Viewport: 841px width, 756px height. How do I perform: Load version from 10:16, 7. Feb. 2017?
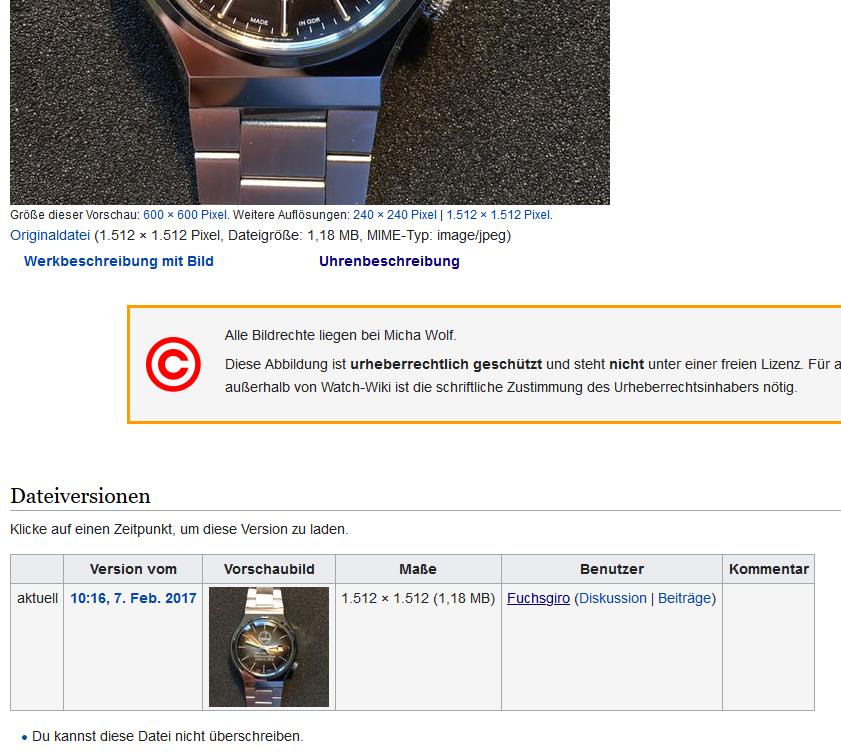pyautogui.click(x=133, y=598)
